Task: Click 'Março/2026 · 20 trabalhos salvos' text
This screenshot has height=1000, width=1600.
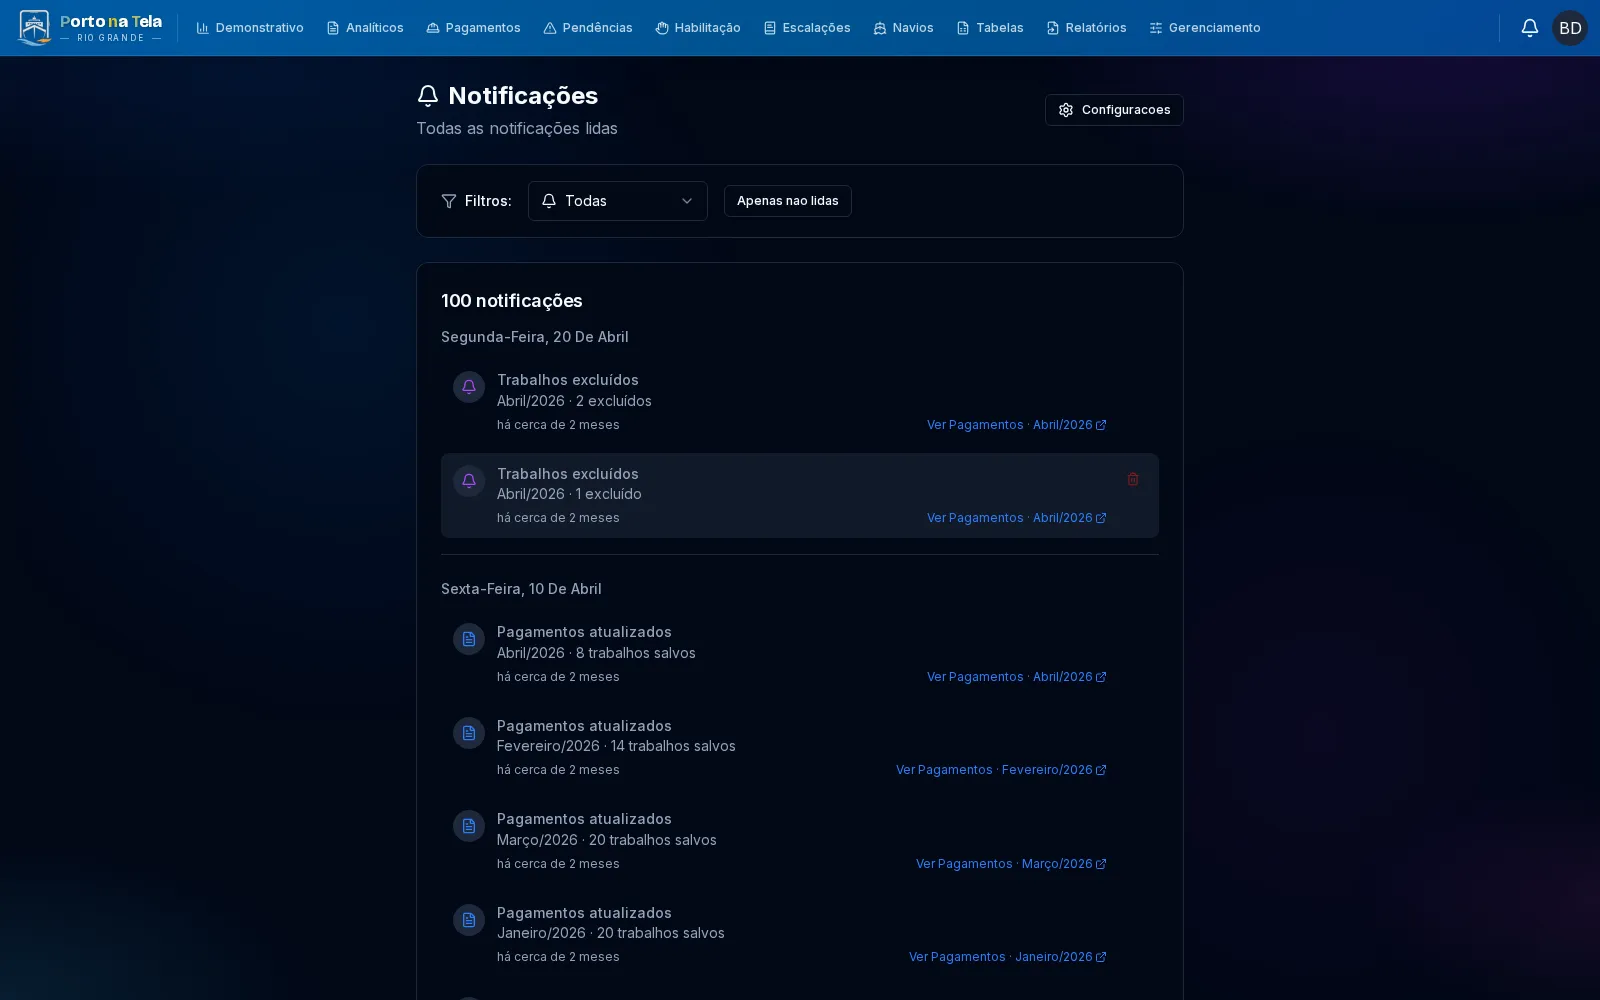Action: (x=607, y=840)
